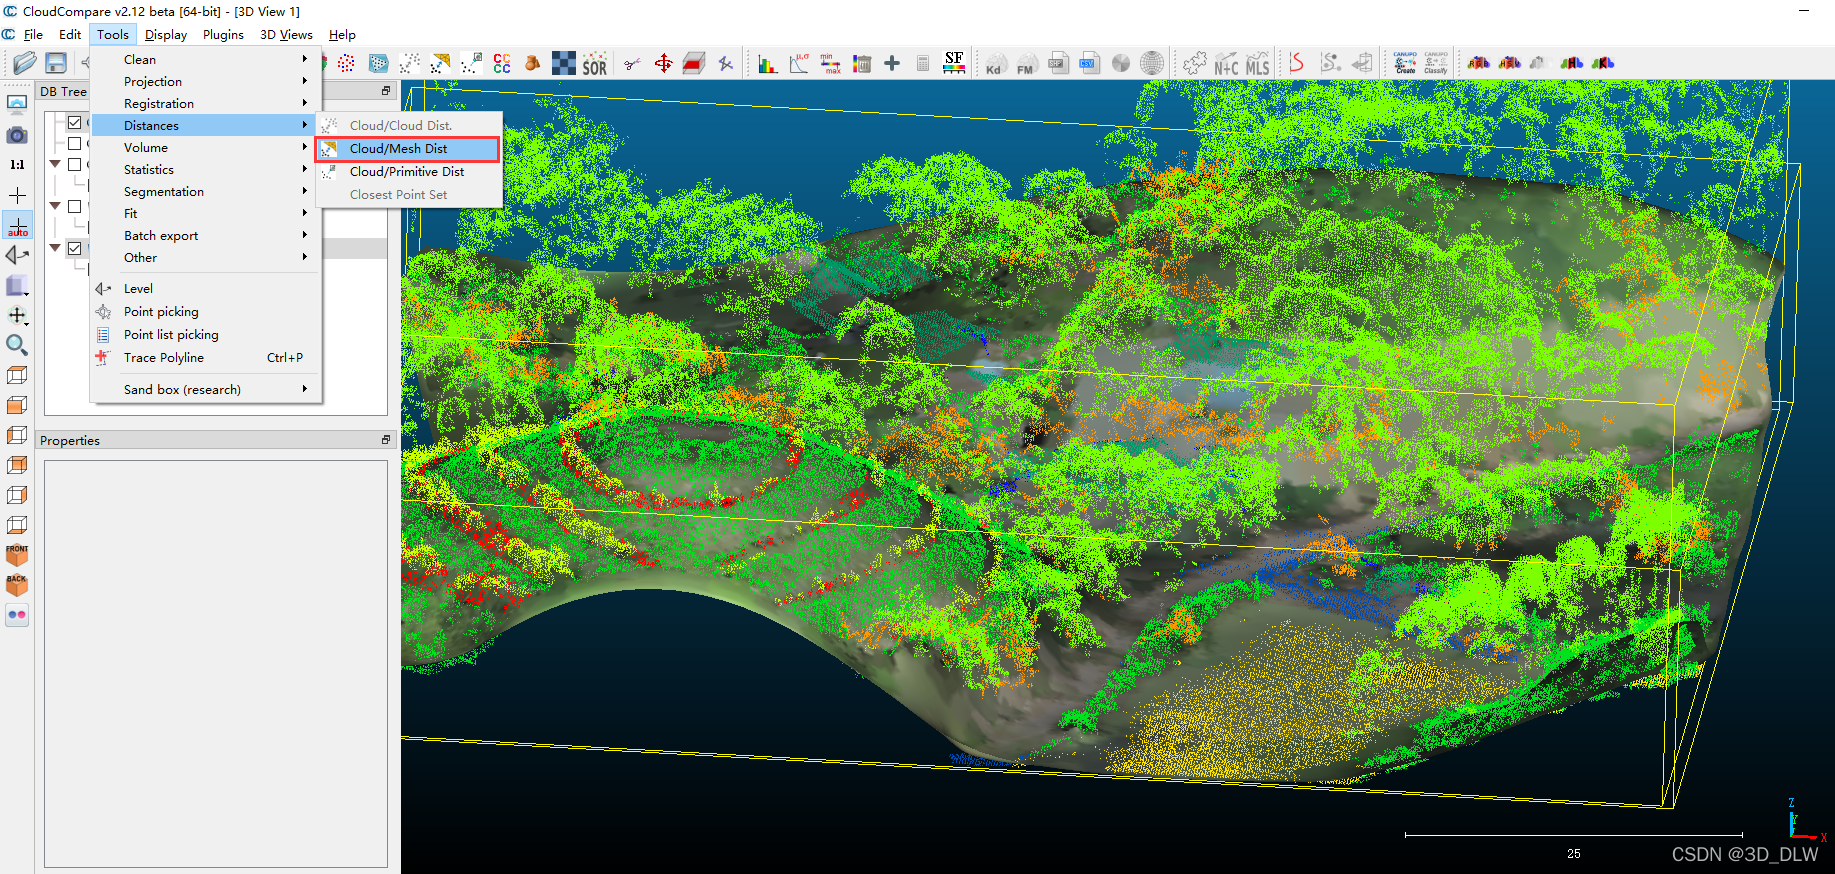Open the red Cross Section tool

coord(694,64)
